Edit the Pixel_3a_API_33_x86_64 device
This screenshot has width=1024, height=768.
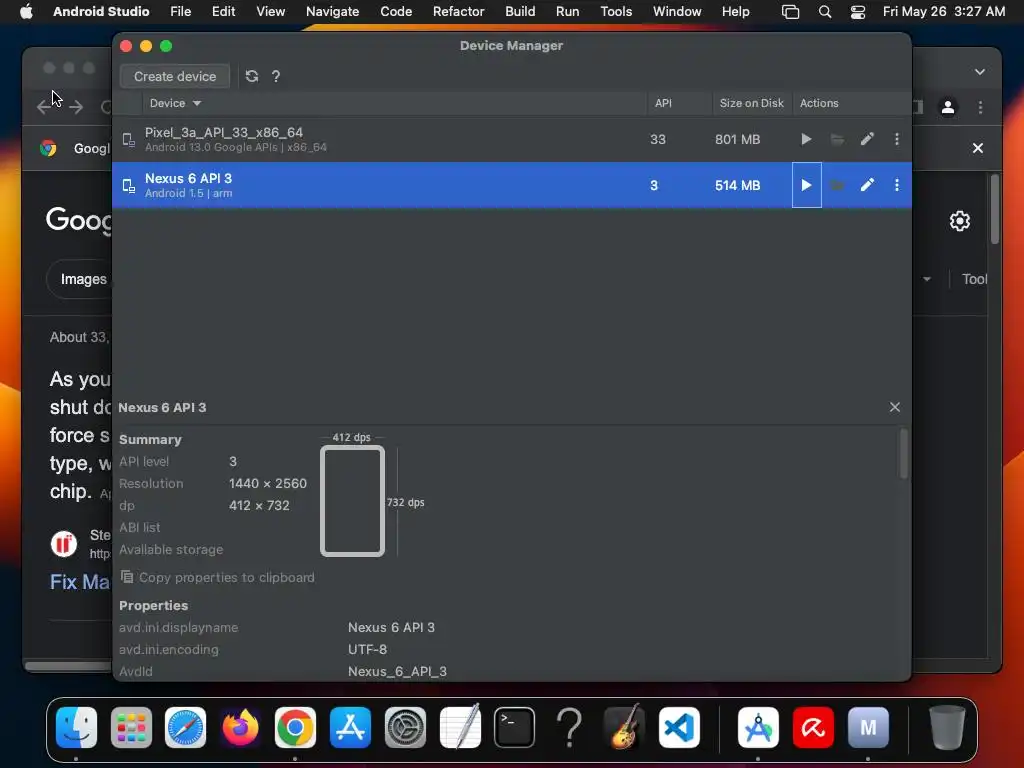click(x=867, y=139)
